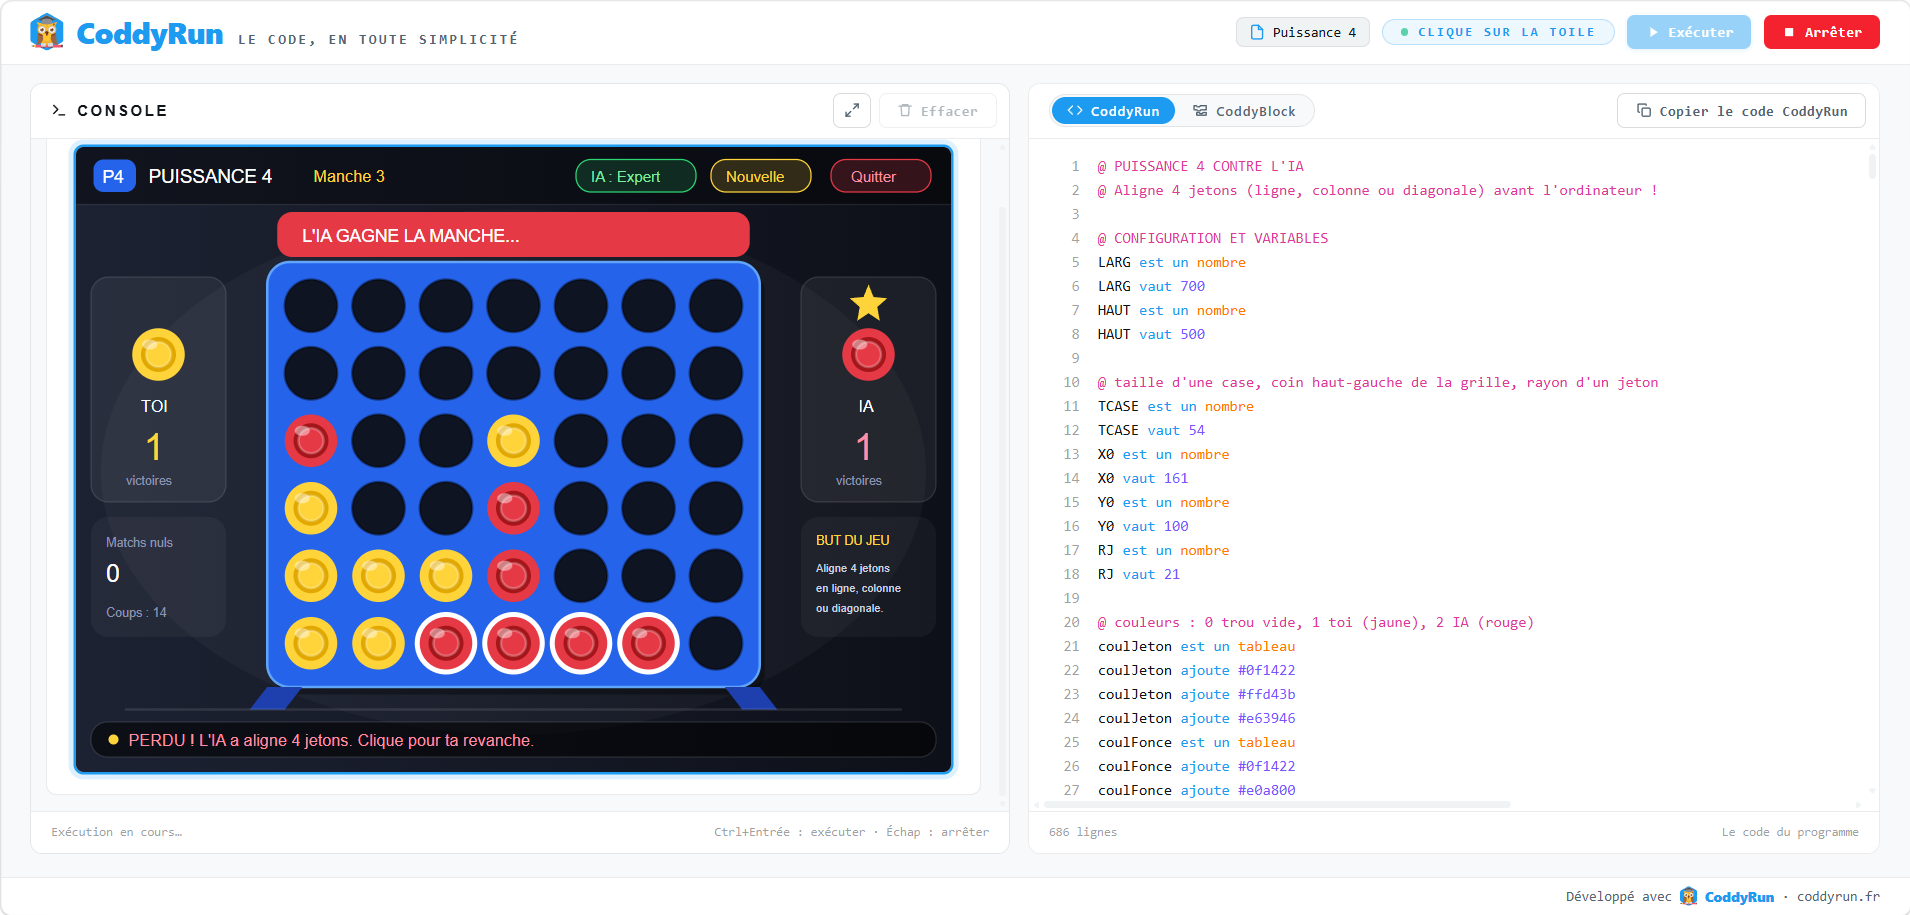Clear the console with Effacer
The image size is (1910, 915).
pyautogui.click(x=938, y=111)
